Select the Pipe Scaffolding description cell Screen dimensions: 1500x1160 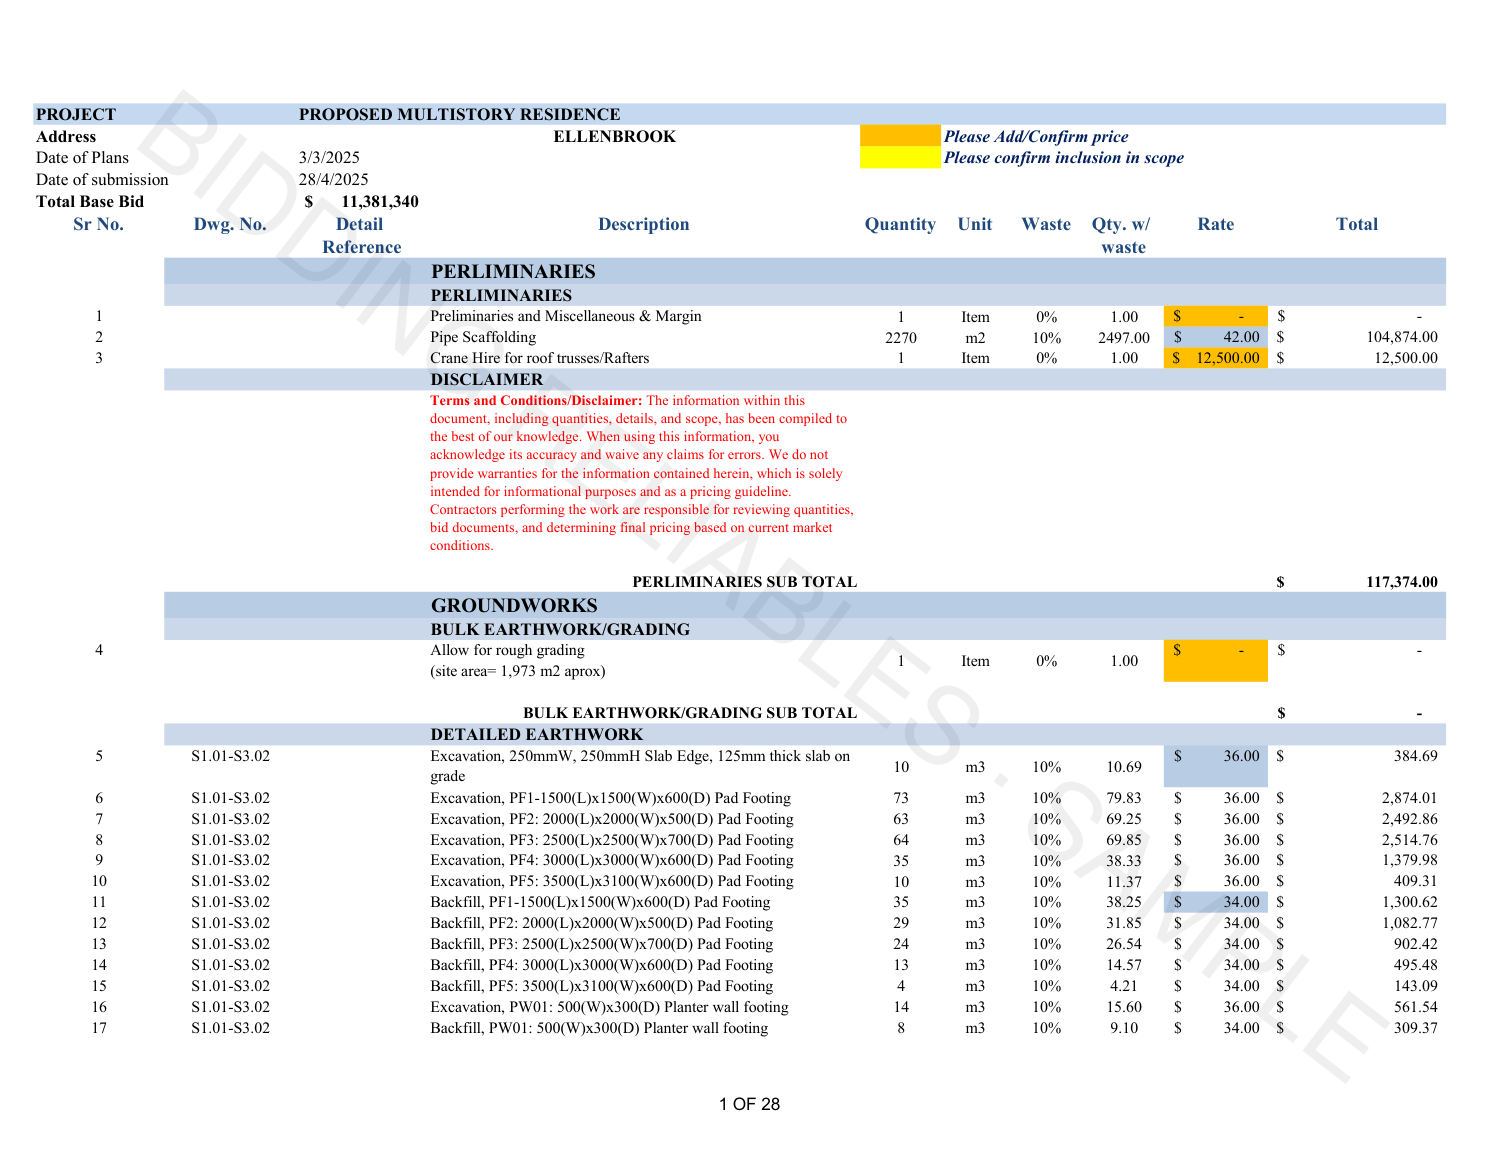(483, 337)
